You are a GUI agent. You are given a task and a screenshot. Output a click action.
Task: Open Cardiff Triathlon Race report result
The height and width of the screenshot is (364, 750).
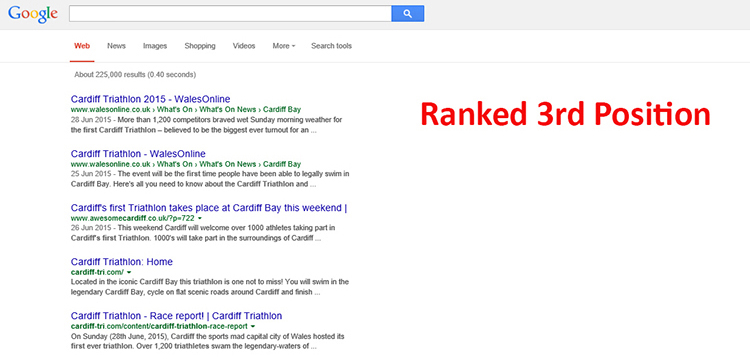coord(176,316)
